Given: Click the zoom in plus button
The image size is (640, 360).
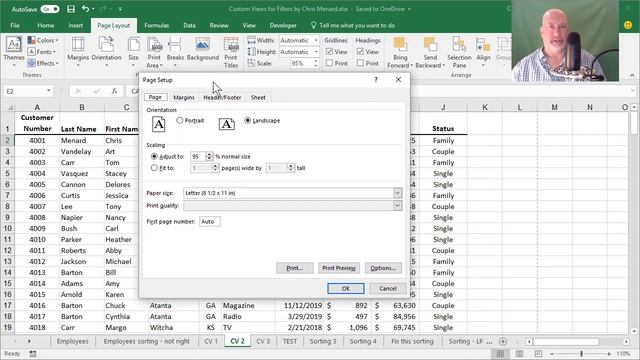Looking at the screenshot, I should coord(609,353).
